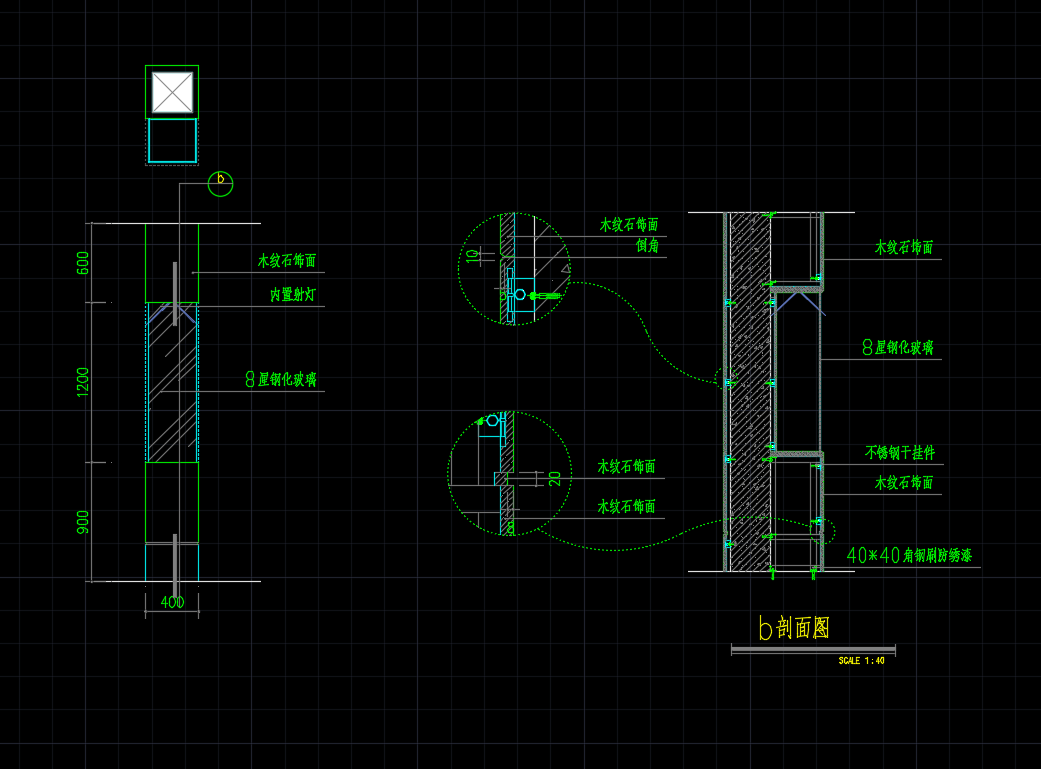The height and width of the screenshot is (769, 1041).
Task: Click the circled 'b' section marker
Action: point(220,183)
